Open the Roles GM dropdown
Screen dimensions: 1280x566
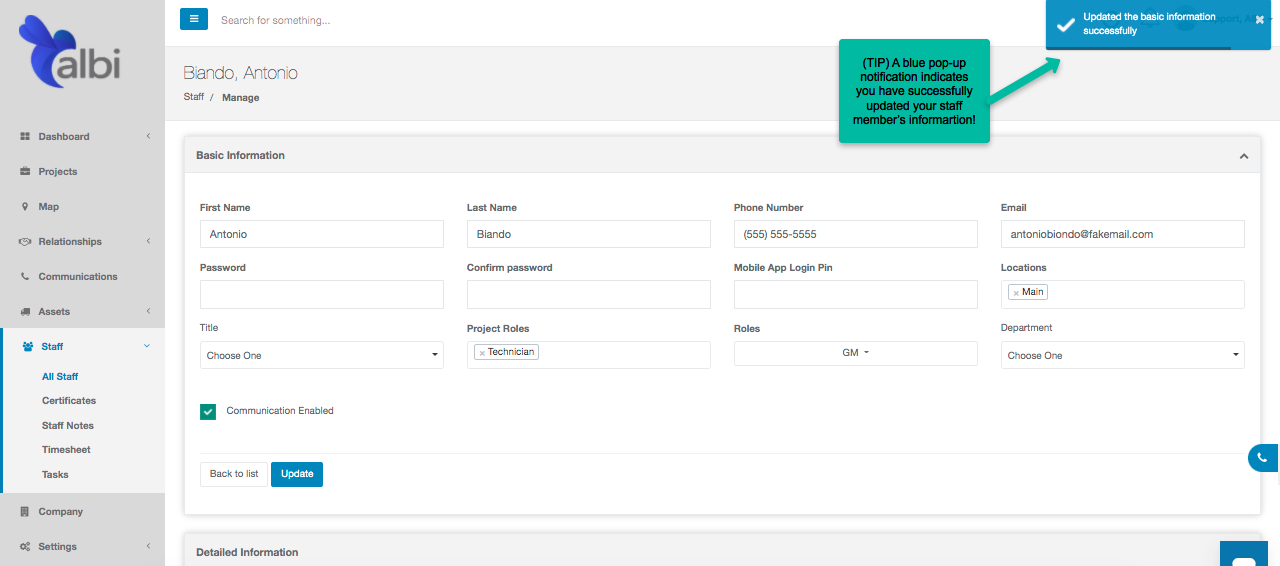click(856, 353)
